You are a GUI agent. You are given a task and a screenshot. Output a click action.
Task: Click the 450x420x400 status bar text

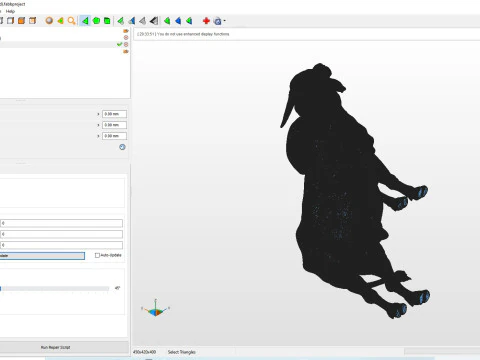coord(144,352)
